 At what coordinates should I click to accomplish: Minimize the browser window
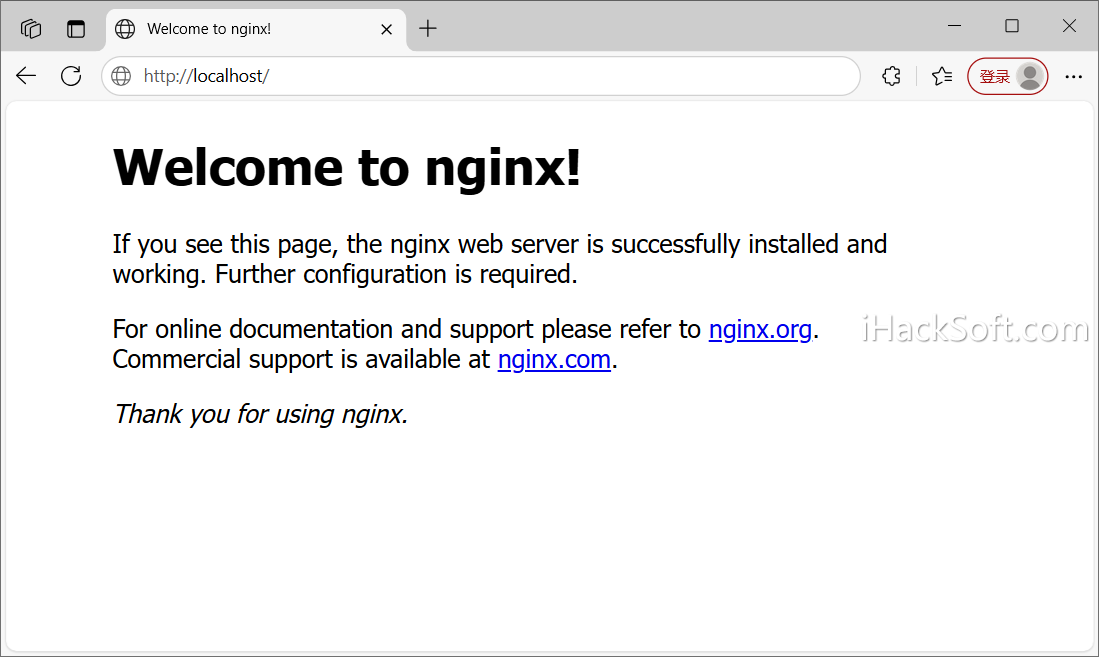coord(955,26)
